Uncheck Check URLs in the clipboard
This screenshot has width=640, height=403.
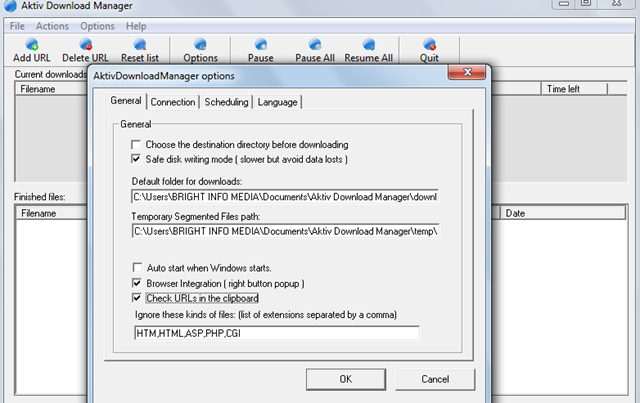point(137,298)
